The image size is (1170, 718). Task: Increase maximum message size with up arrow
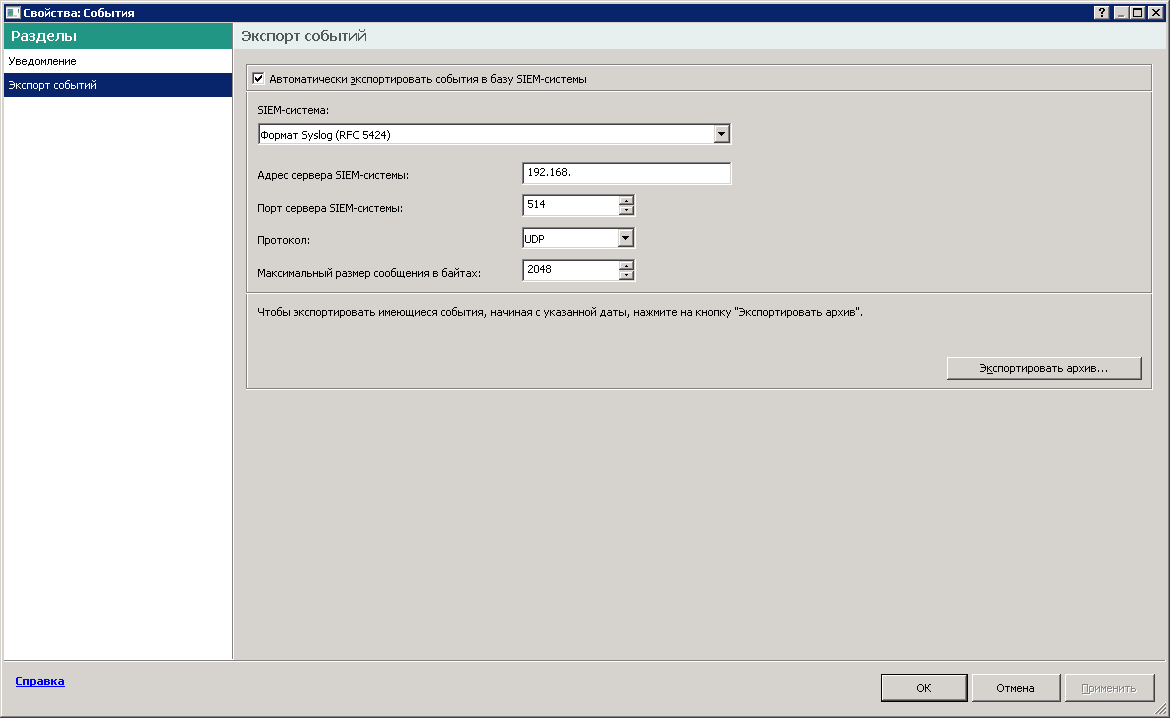pyautogui.click(x=627, y=265)
